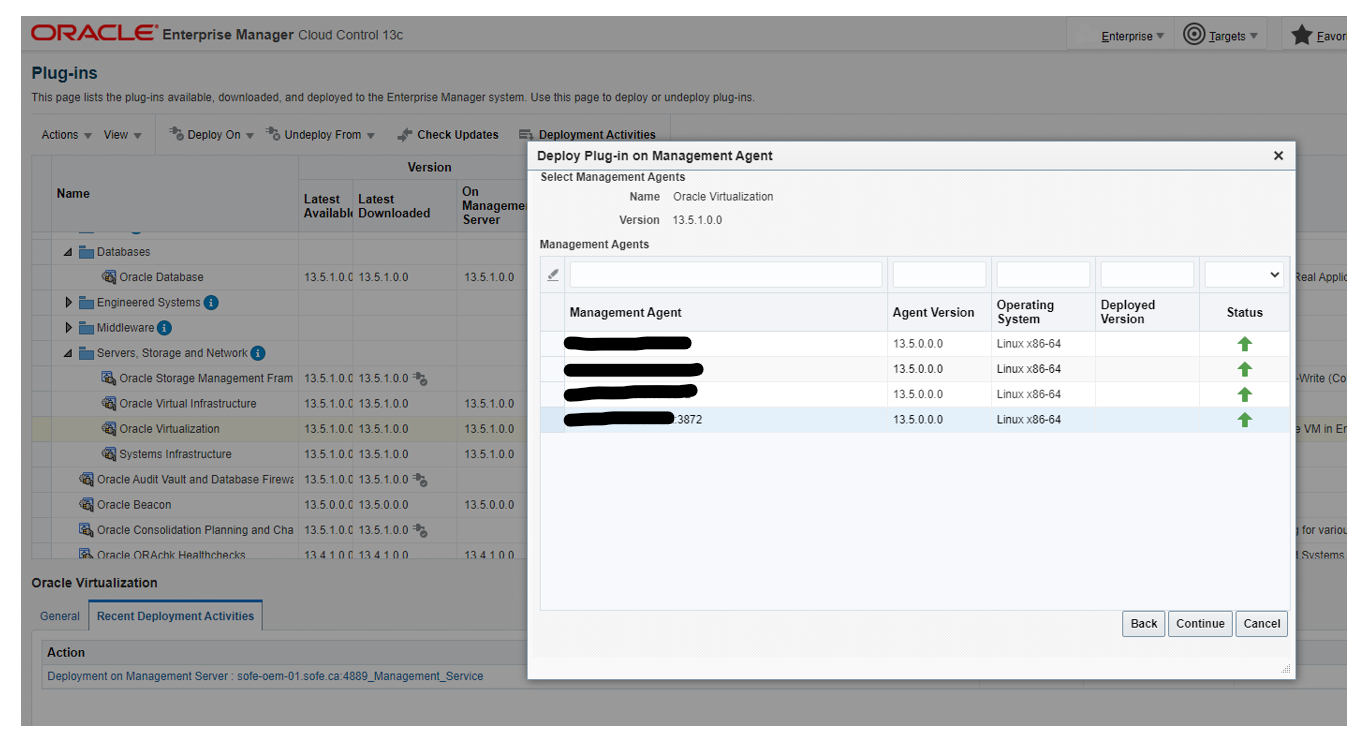
Task: Click the info icon beside Engineered Systems
Action: 211,303
